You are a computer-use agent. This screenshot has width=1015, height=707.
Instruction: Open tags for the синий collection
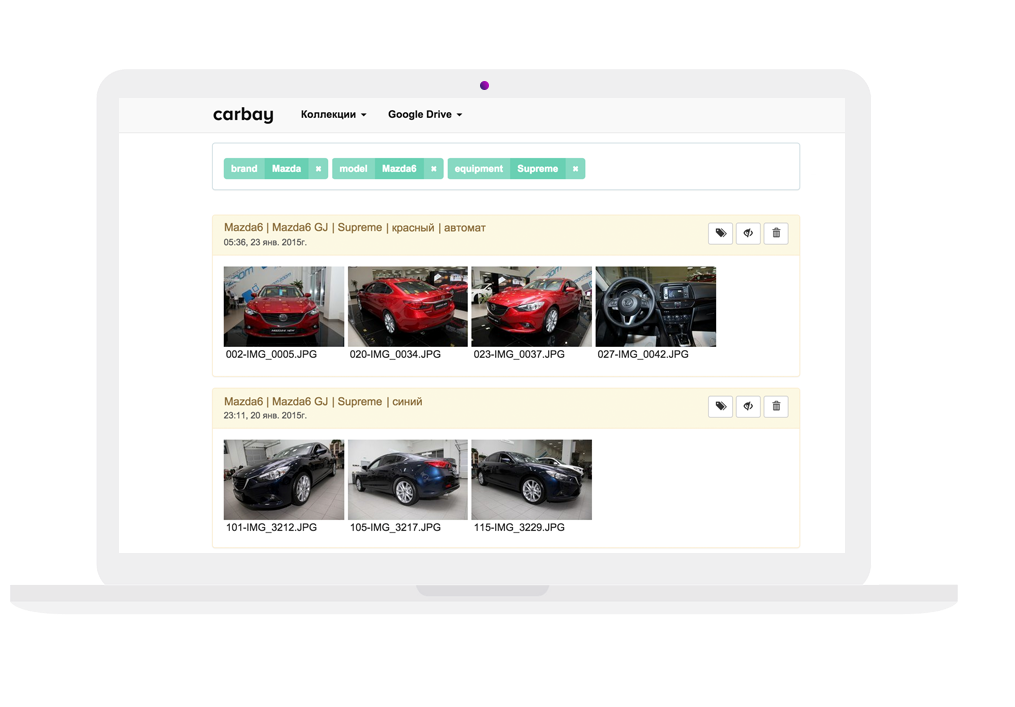click(x=720, y=407)
